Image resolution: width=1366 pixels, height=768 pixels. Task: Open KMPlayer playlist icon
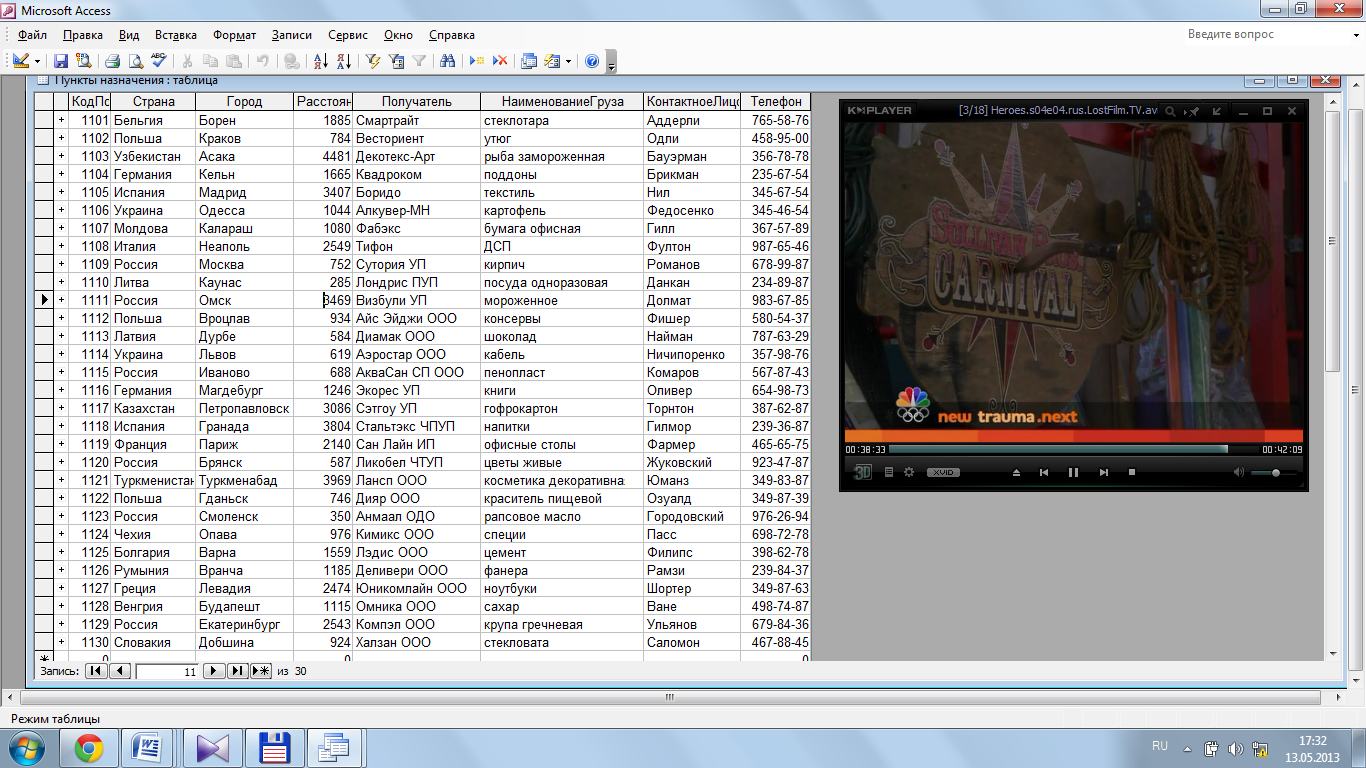pos(888,472)
